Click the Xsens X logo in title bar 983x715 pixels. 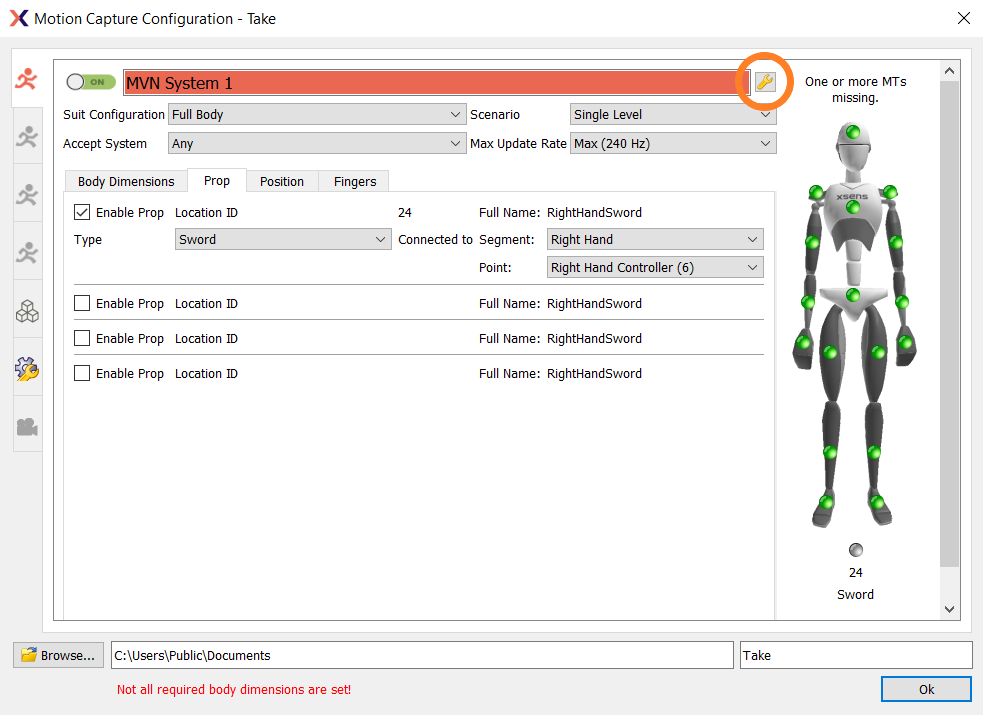tap(19, 18)
